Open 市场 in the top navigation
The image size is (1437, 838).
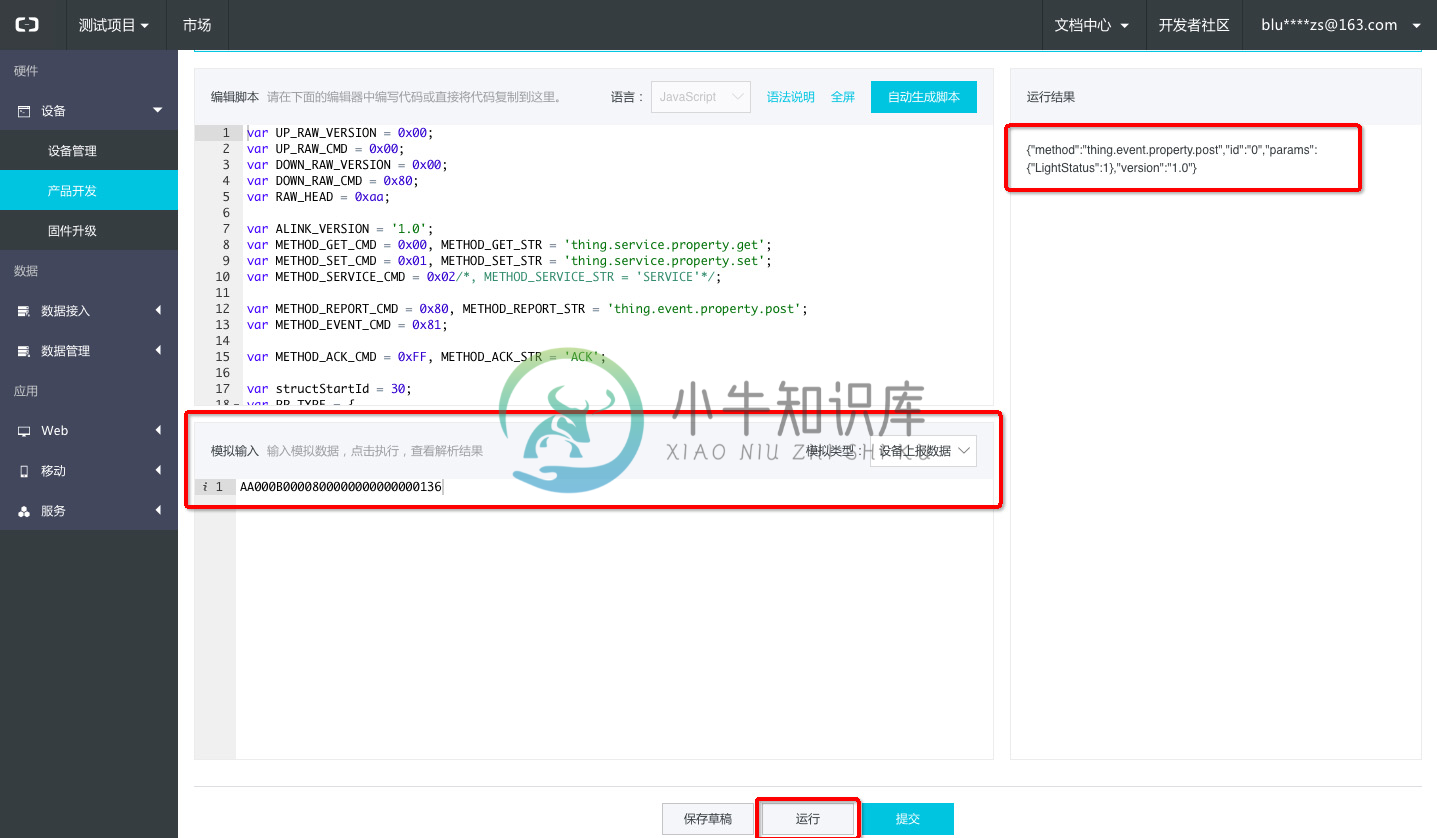[197, 25]
